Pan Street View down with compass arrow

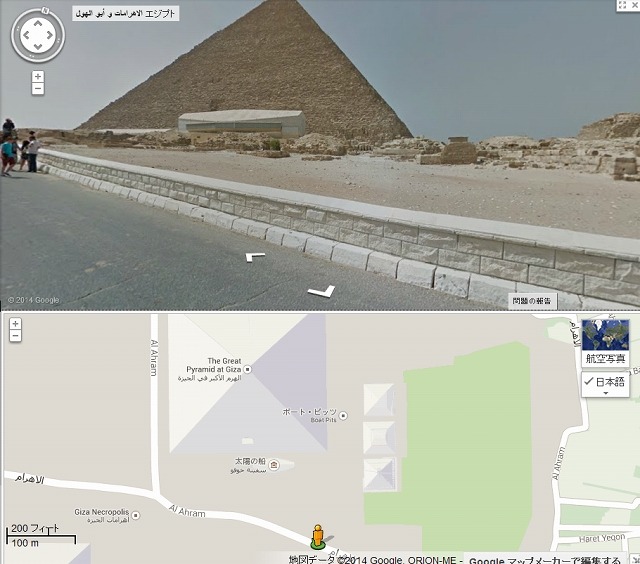pos(38,47)
